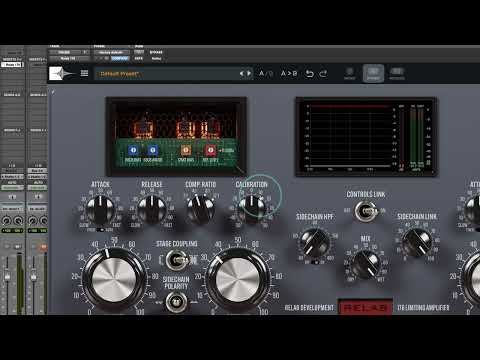The height and width of the screenshot is (360, 480).
Task: Toggle the Sidechain Polarity switch
Action: (176, 302)
